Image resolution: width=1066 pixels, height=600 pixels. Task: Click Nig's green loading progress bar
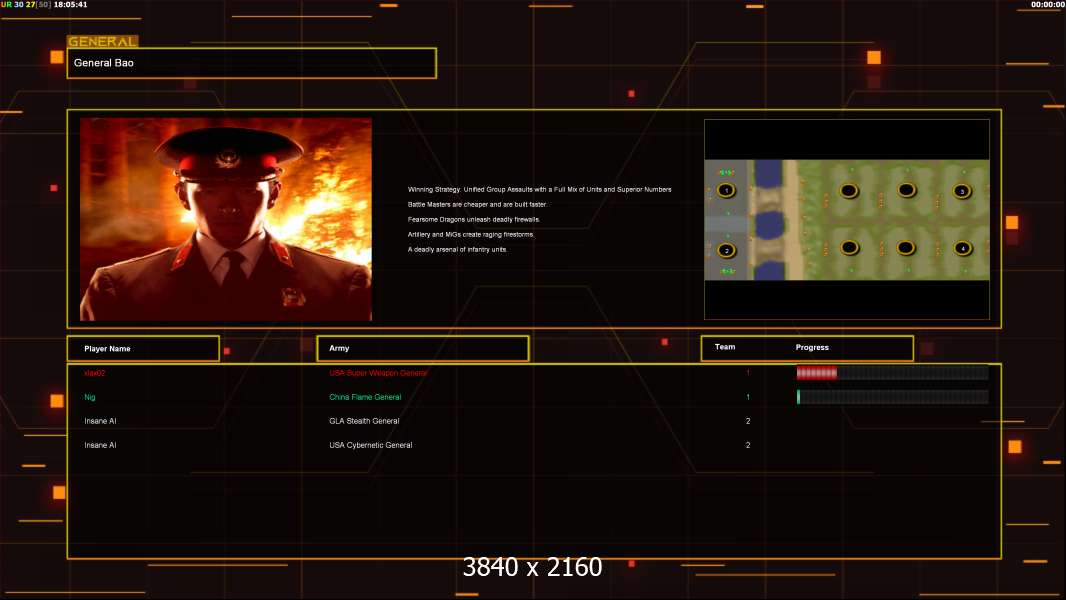[x=892, y=397]
